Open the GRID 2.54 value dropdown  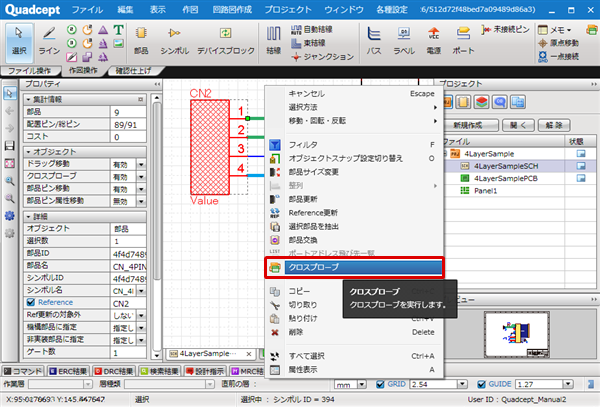(x=463, y=384)
